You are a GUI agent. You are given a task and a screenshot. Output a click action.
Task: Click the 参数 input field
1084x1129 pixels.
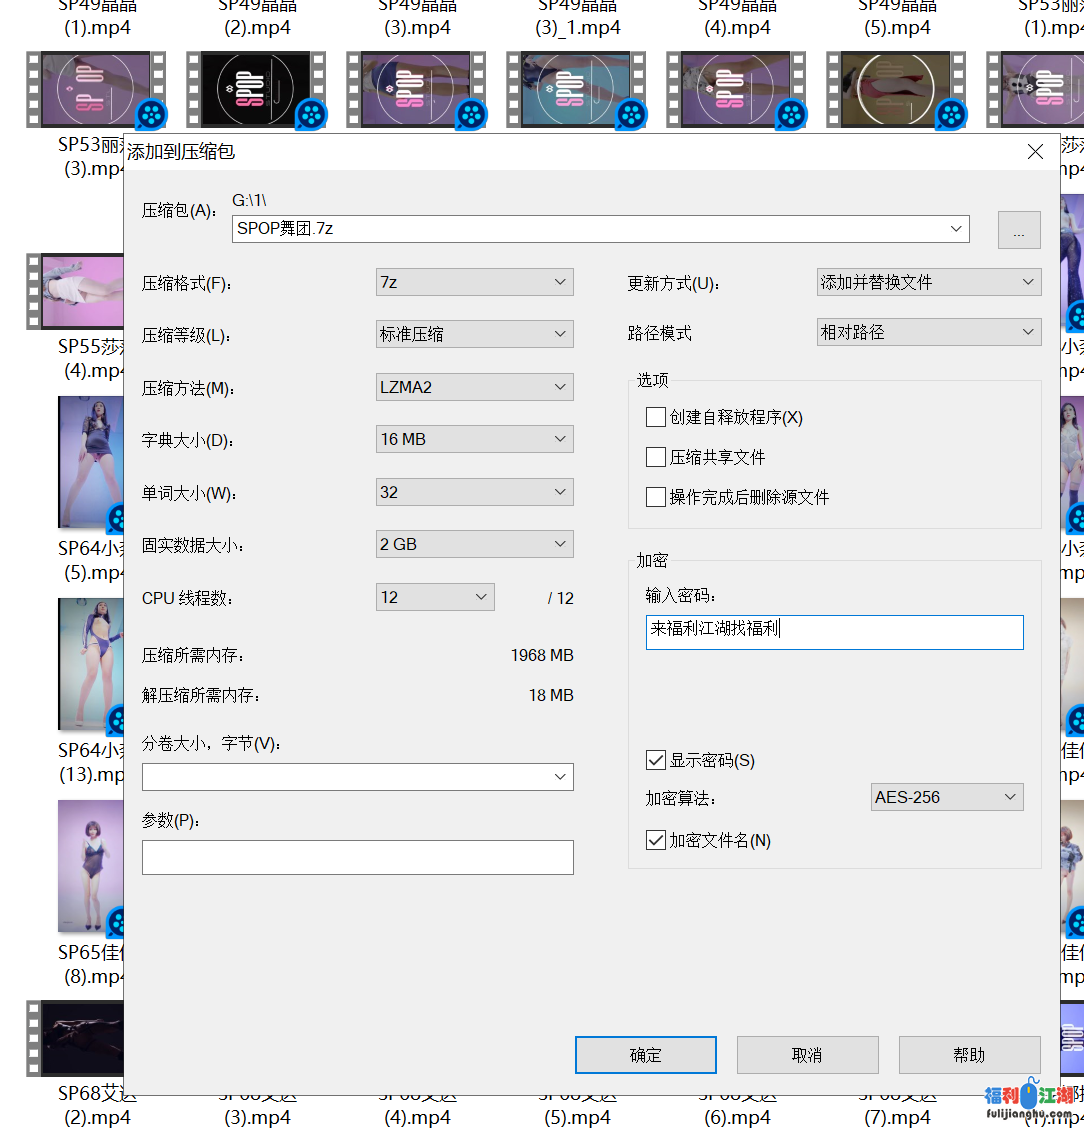(357, 858)
